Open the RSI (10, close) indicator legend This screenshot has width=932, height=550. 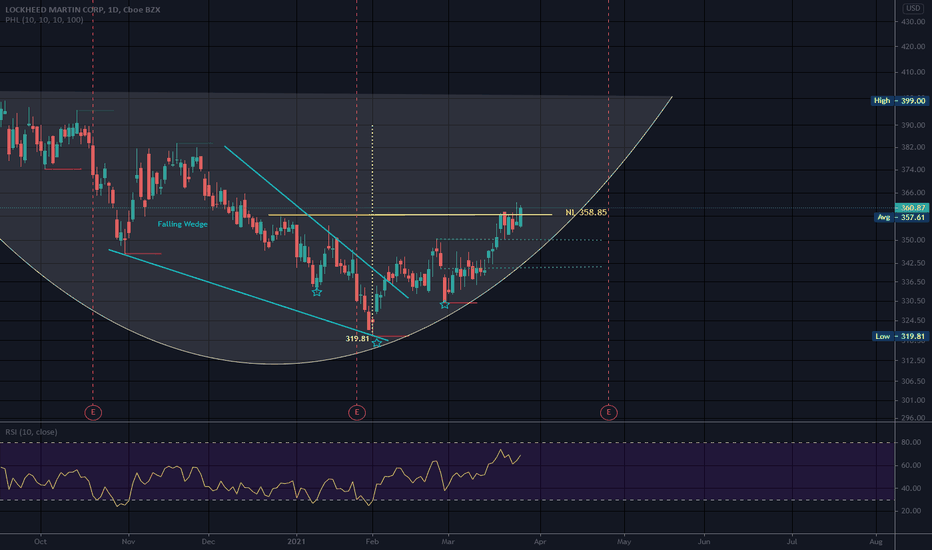tap(32, 432)
